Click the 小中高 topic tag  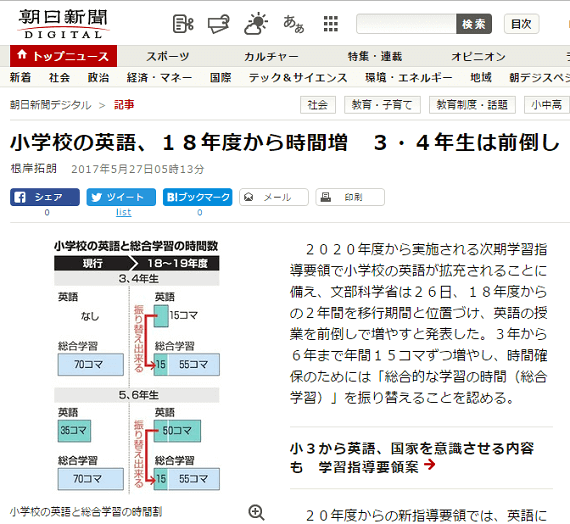[547, 105]
